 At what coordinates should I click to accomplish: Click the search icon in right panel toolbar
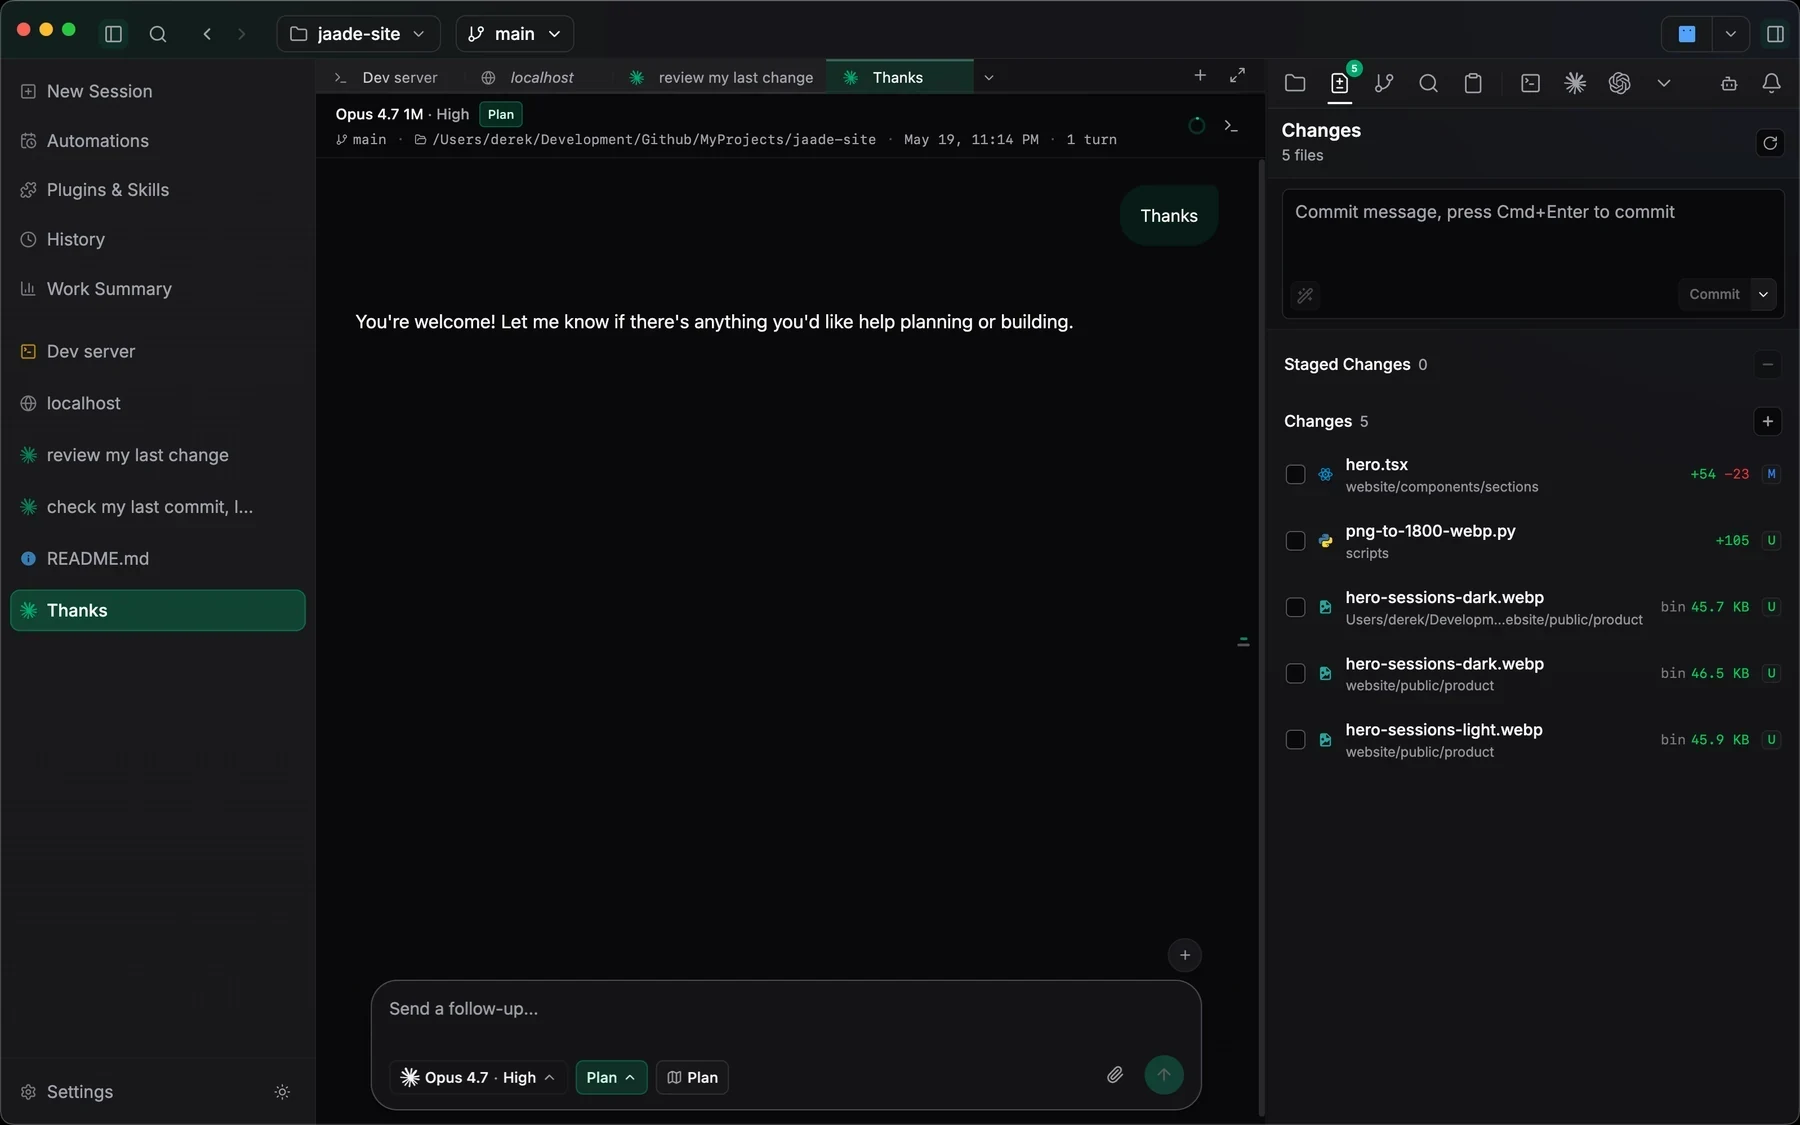click(x=1428, y=83)
